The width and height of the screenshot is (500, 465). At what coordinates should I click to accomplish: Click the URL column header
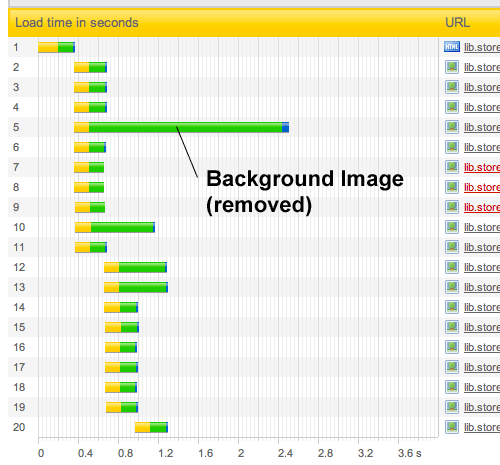457,23
